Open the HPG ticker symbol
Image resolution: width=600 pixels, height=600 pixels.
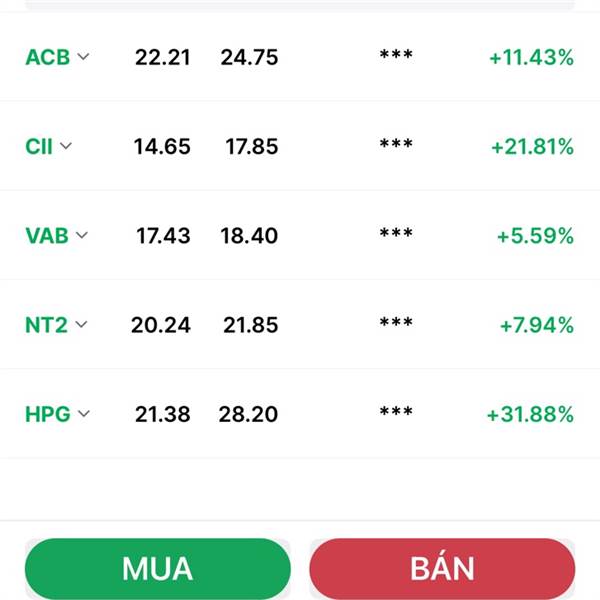(48, 414)
